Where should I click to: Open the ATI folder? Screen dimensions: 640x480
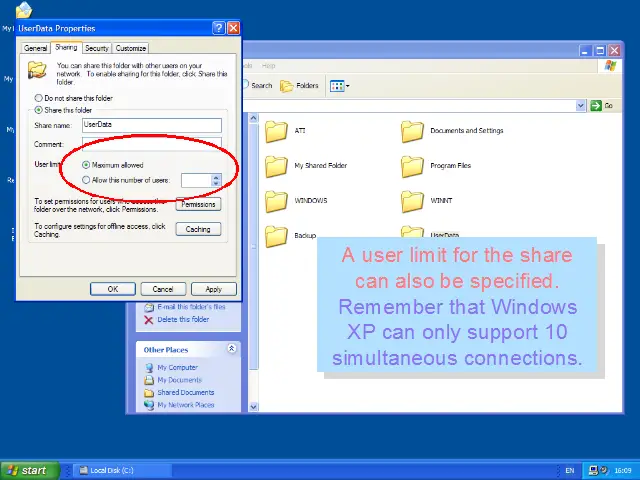tap(276, 131)
